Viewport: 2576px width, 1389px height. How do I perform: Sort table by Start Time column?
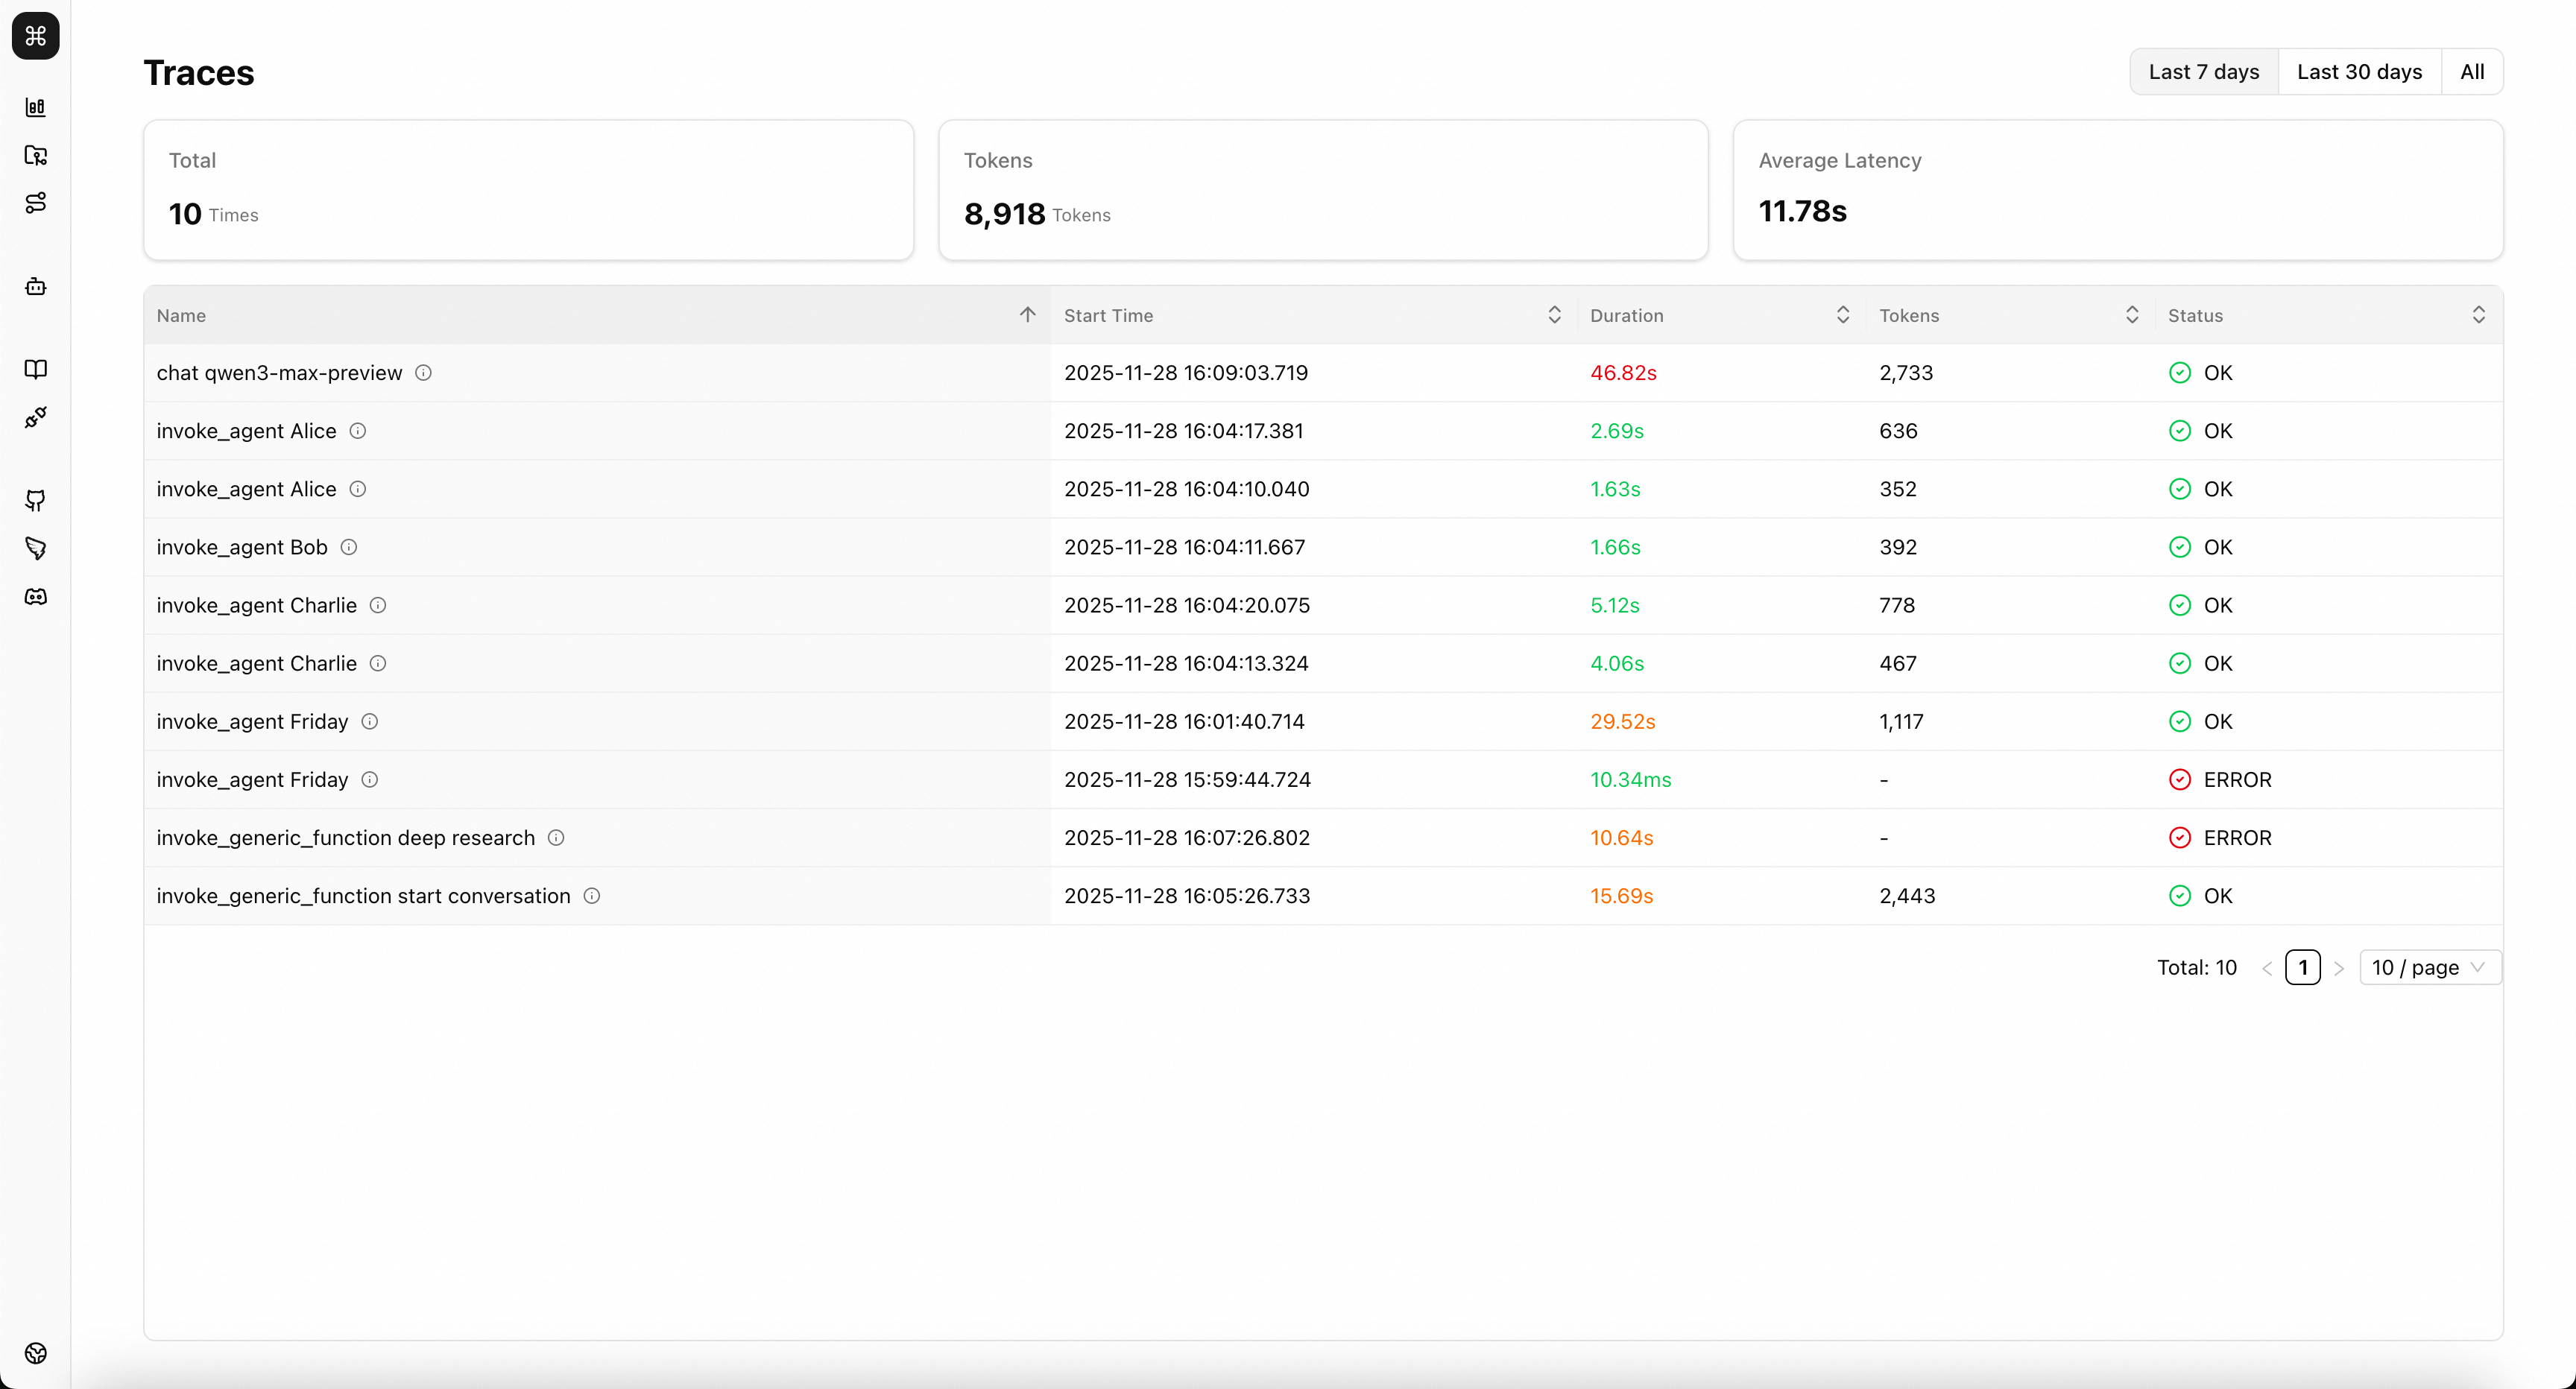(1553, 315)
